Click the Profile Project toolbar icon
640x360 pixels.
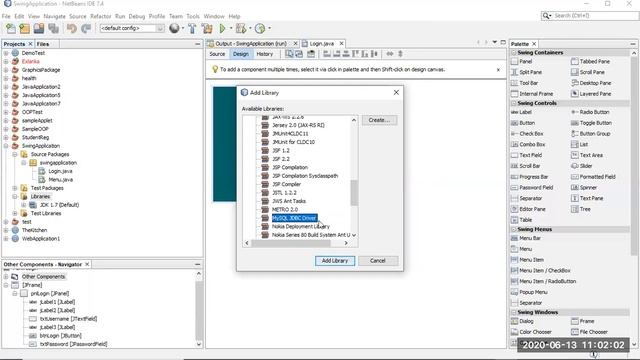(x=260, y=28)
